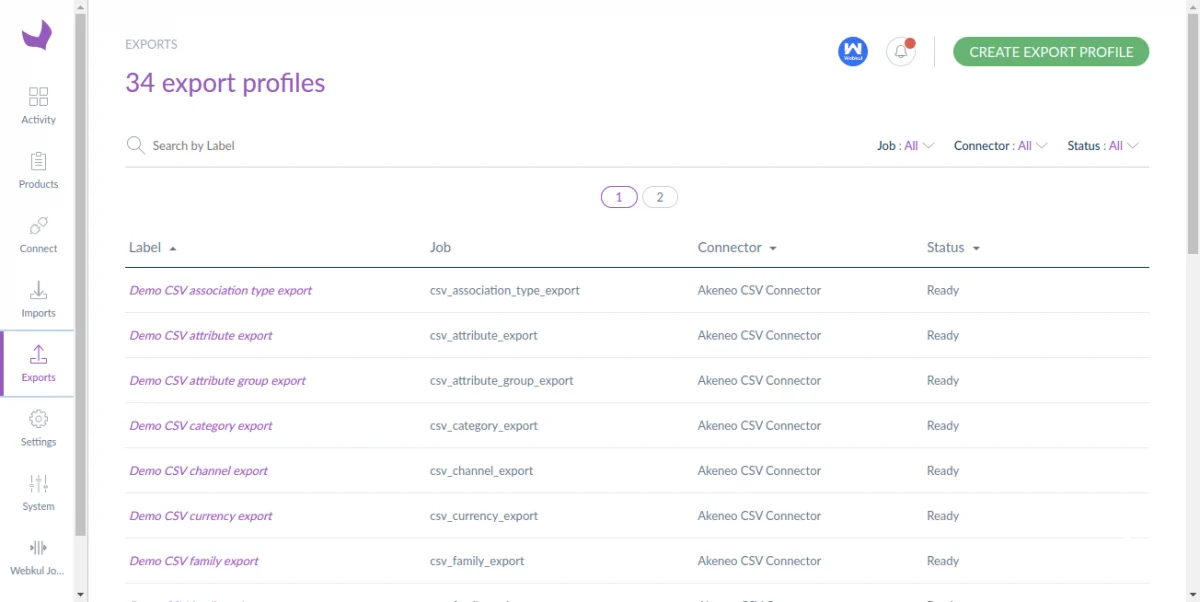The image size is (1200, 602).
Task: Open the Activity section in the sidebar
Action: [x=38, y=105]
